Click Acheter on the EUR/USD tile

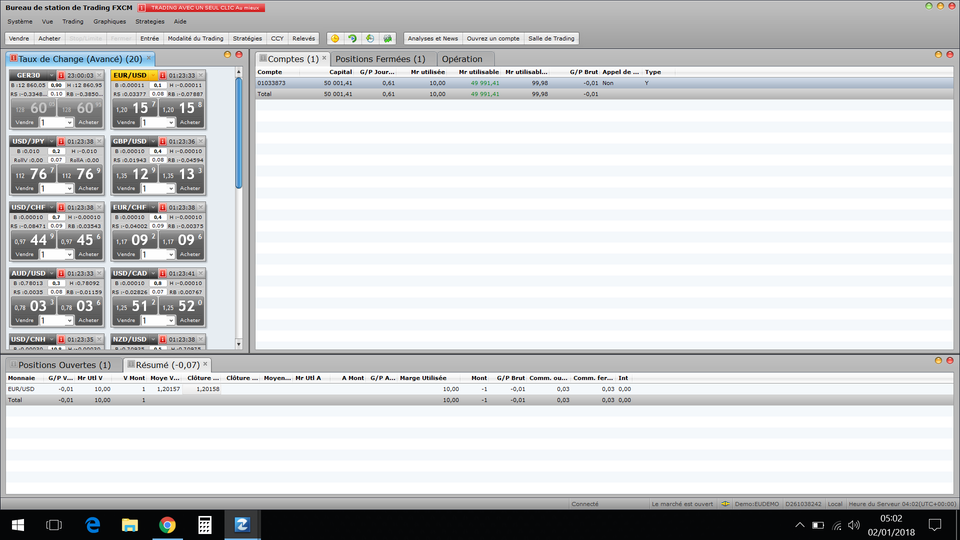coord(190,122)
